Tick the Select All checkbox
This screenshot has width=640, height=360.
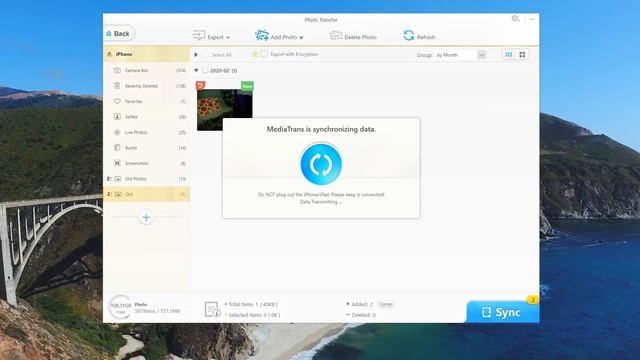point(205,55)
